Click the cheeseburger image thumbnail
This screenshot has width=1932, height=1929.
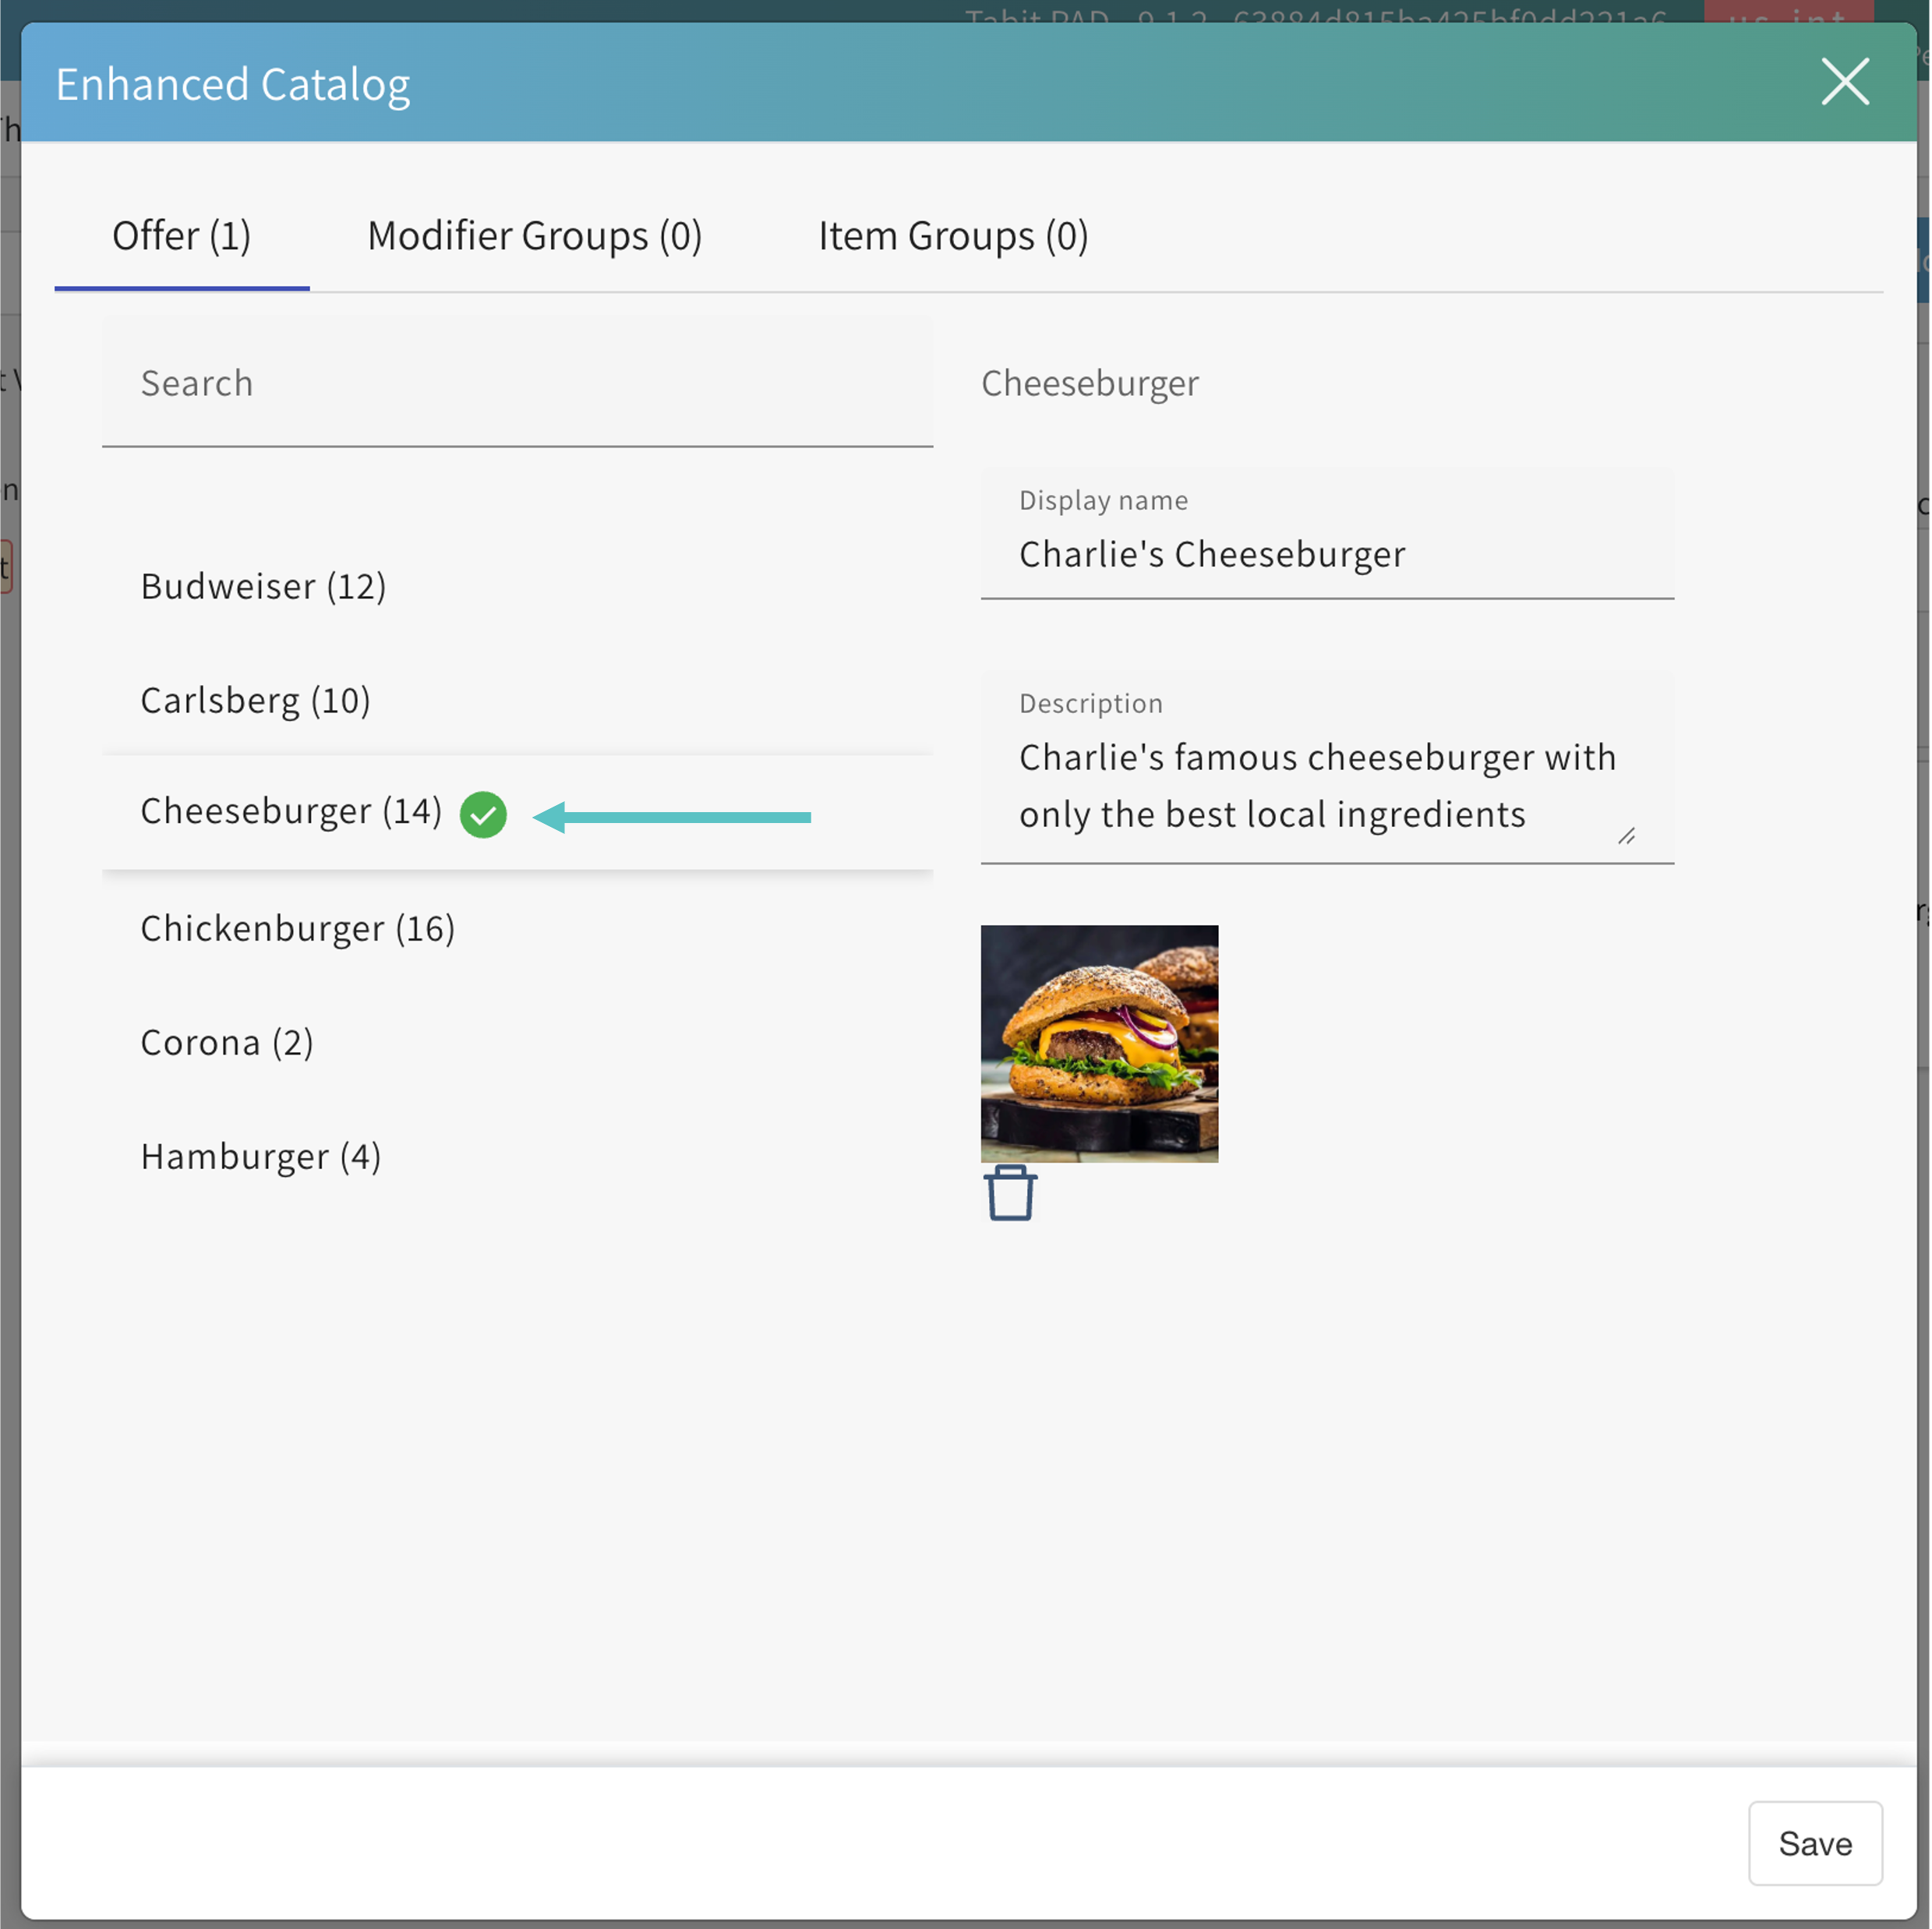tap(1098, 1043)
